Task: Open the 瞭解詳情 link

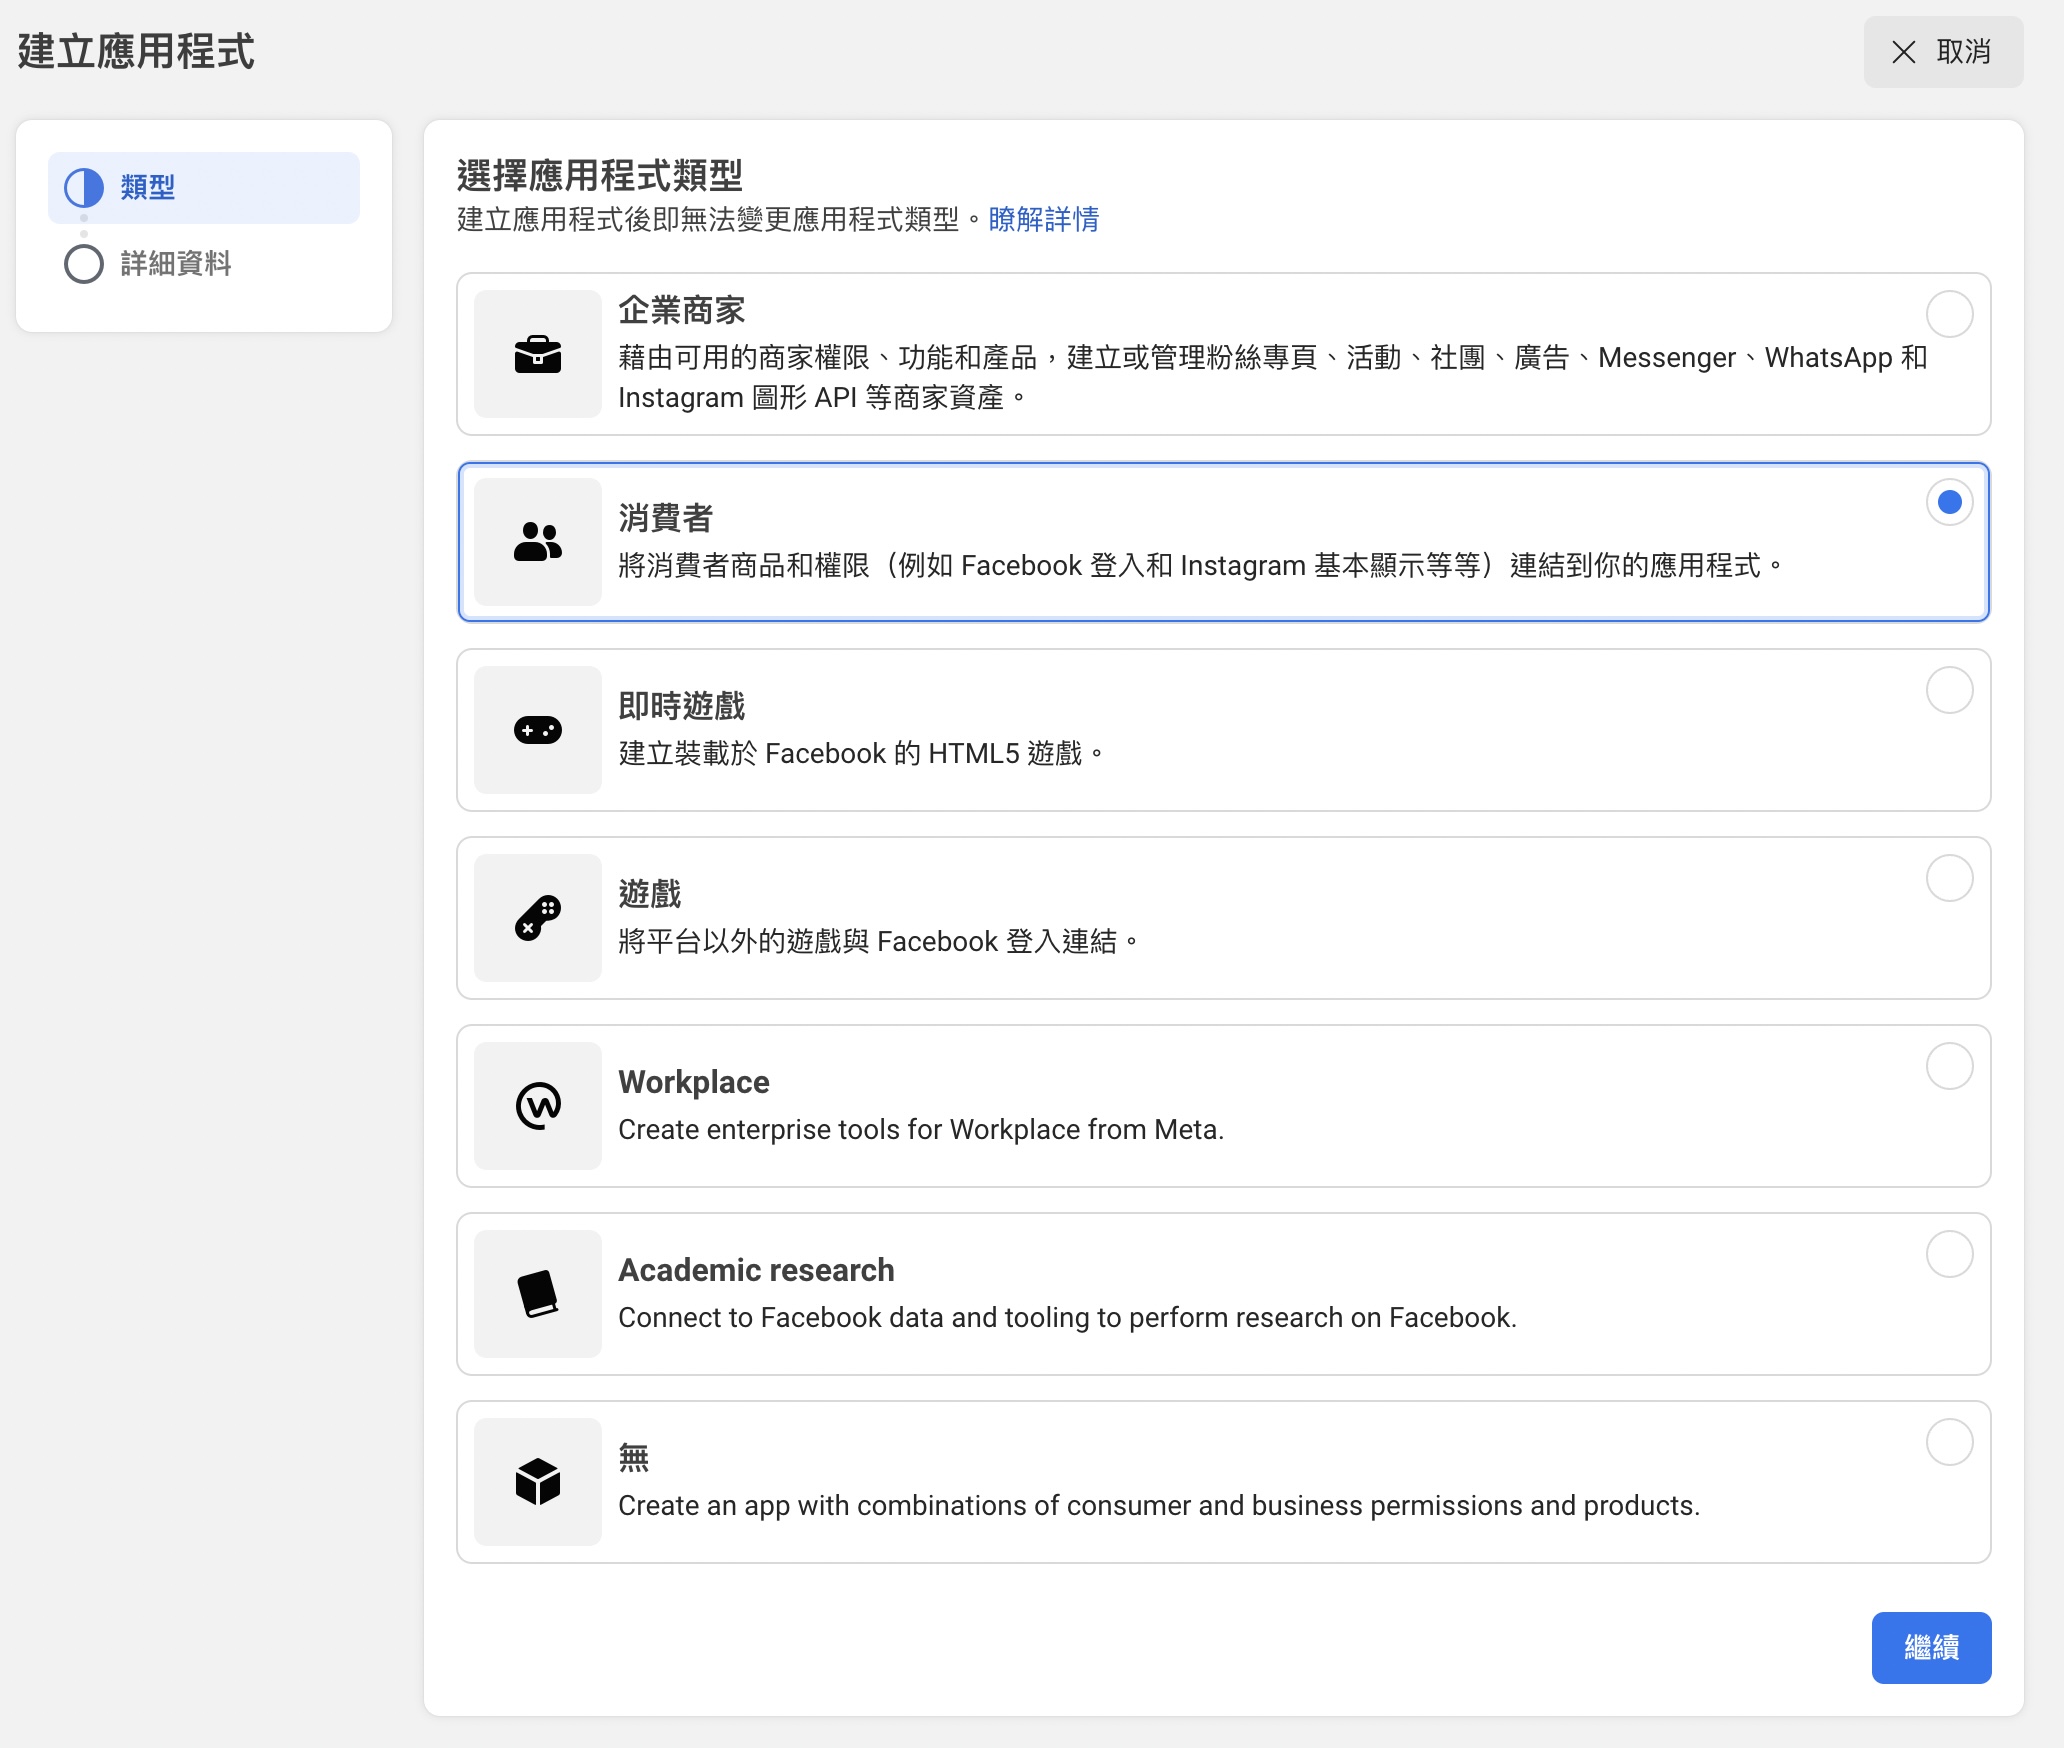Action: pyautogui.click(x=1043, y=219)
